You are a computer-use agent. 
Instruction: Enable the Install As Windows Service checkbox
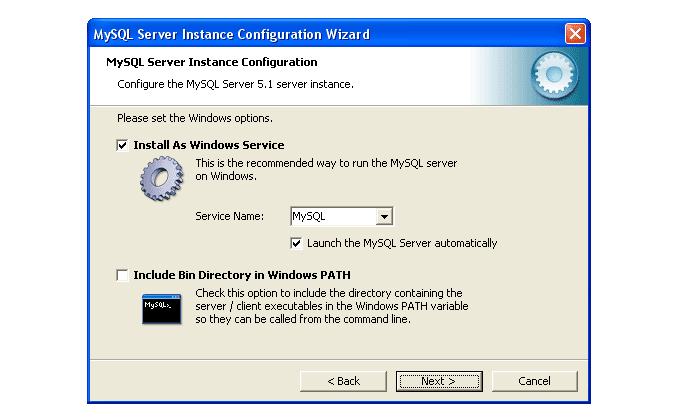[122, 145]
